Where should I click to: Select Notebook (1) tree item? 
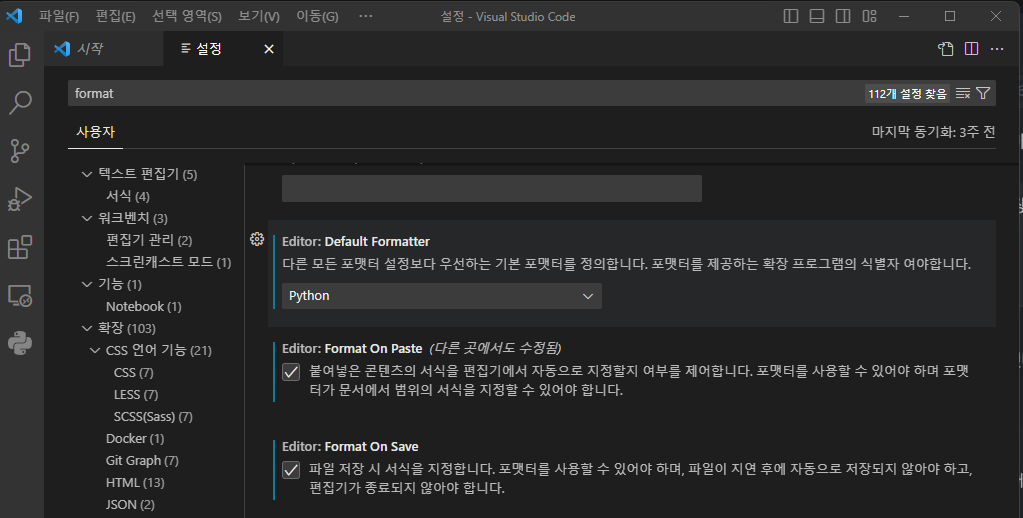pos(144,307)
